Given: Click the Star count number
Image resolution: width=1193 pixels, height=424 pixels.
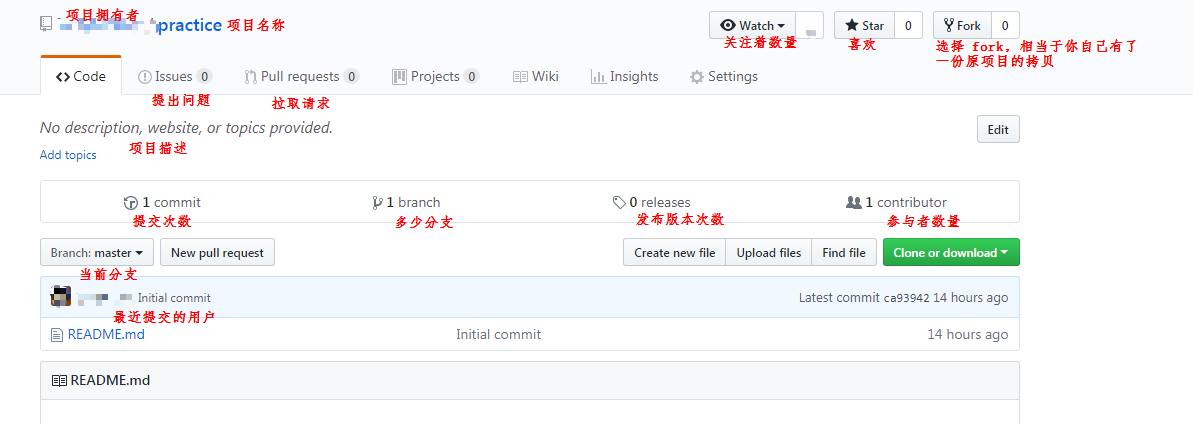Looking at the screenshot, I should [908, 25].
